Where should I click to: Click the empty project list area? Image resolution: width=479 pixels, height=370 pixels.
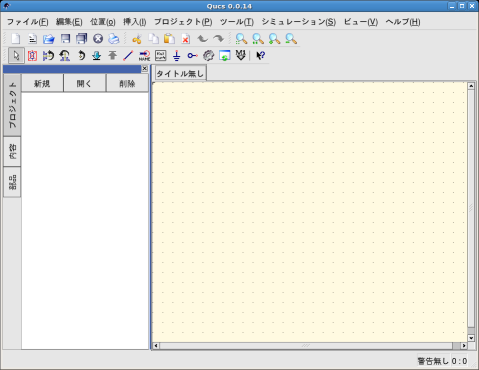click(x=85, y=221)
